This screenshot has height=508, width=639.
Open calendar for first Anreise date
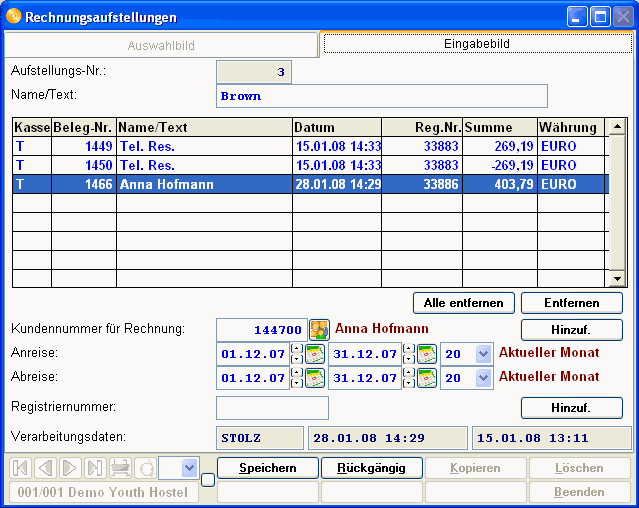click(x=315, y=354)
